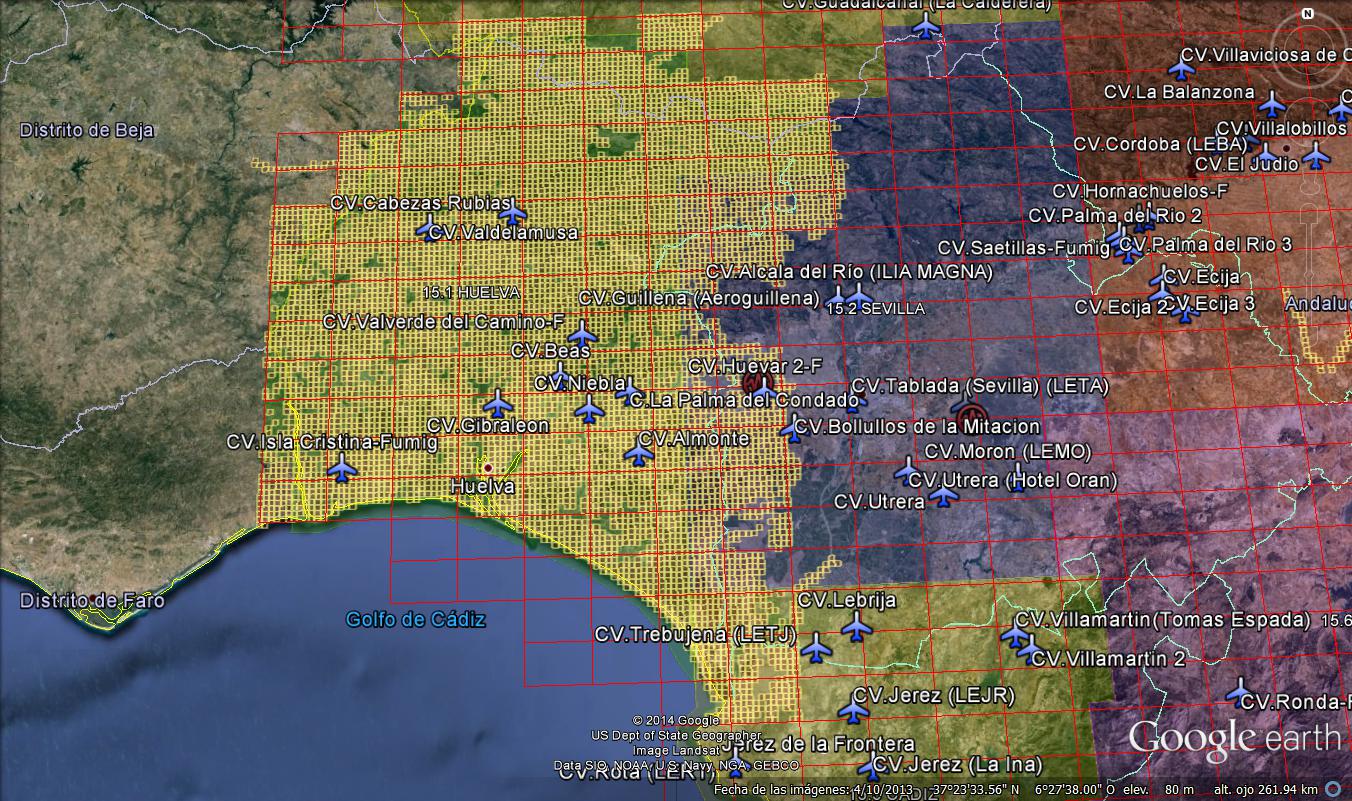The image size is (1352, 801).
Task: Click the Golfo de Cádiz label
Action: pyautogui.click(x=416, y=619)
